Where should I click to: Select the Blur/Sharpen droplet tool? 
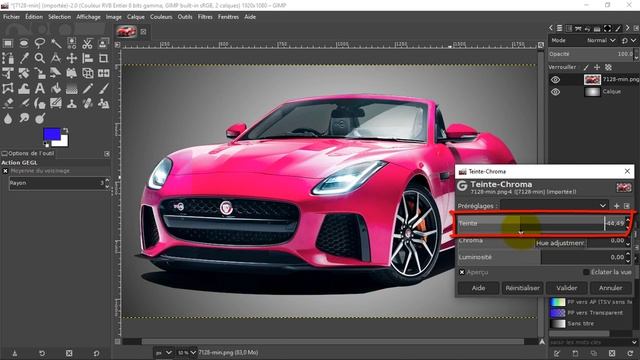pyautogui.click(x=8, y=119)
